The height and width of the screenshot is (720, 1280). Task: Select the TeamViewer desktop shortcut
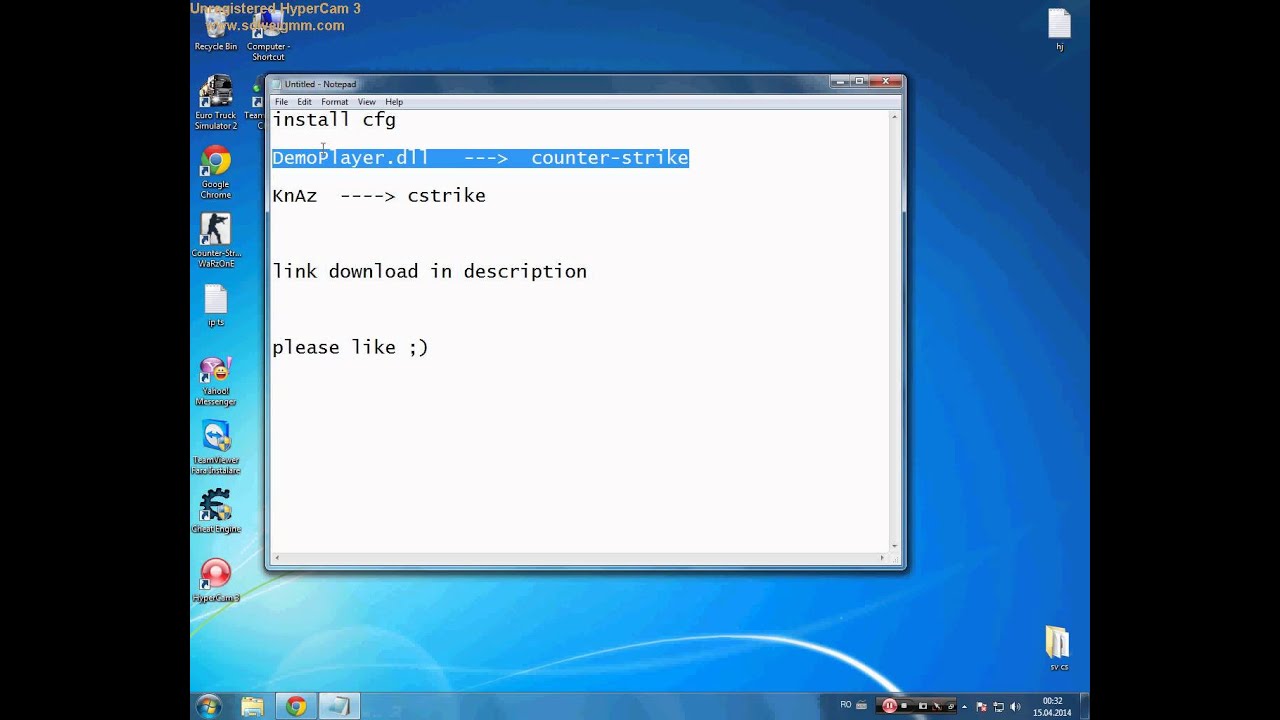coord(216,447)
